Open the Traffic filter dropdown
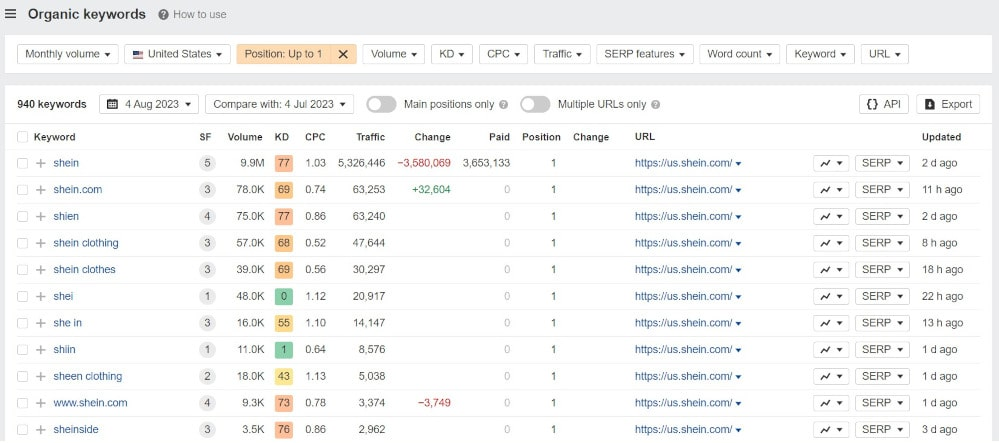 coord(563,54)
